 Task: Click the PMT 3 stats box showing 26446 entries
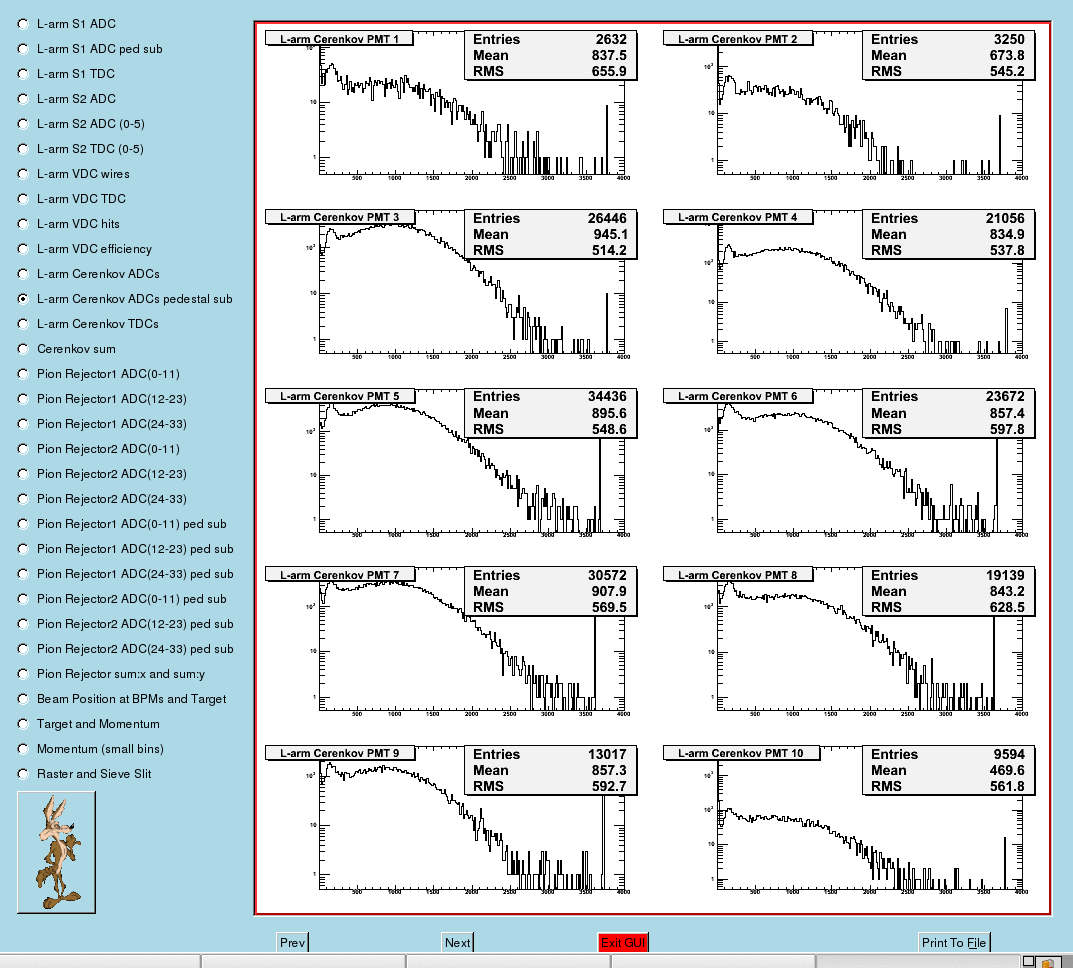(550, 234)
